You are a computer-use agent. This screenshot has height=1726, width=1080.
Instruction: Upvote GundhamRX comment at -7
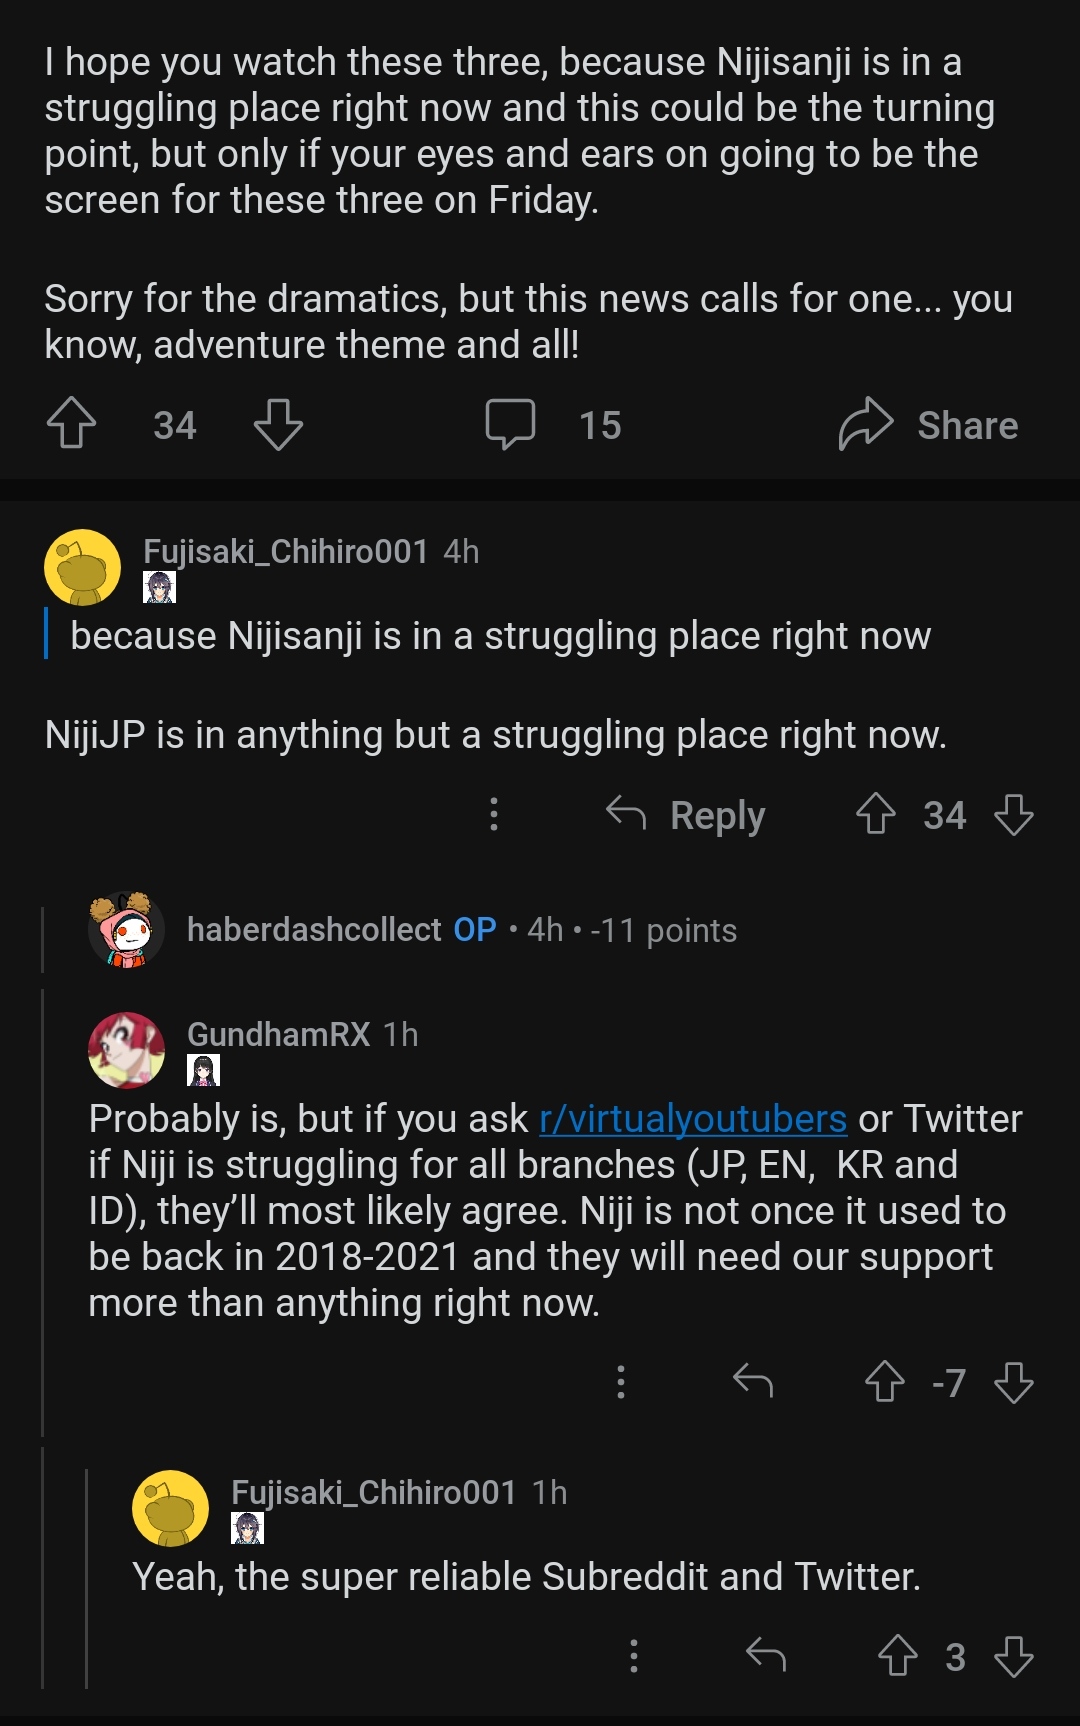[885, 1382]
